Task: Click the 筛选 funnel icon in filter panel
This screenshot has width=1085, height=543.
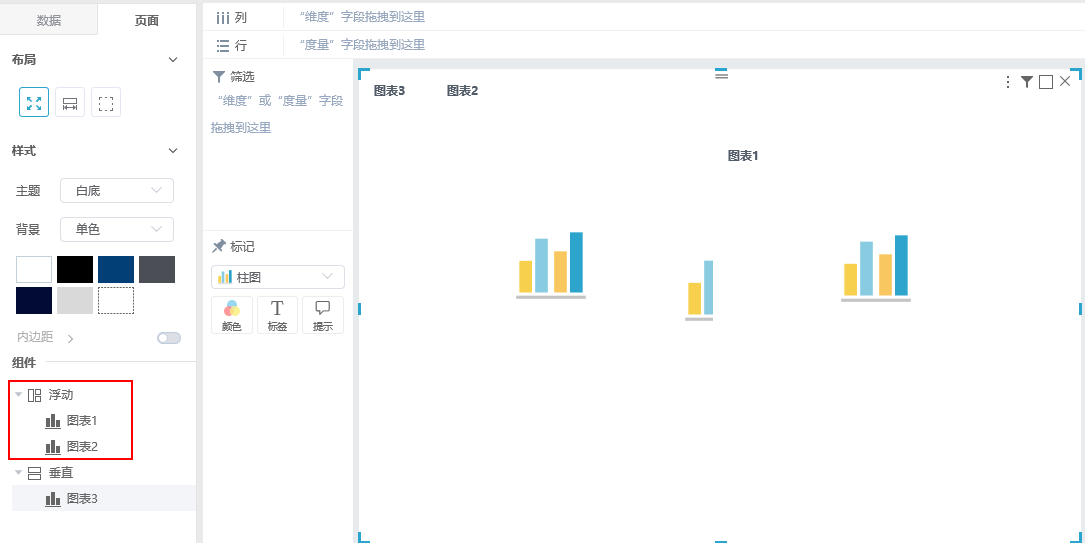Action: click(x=219, y=76)
